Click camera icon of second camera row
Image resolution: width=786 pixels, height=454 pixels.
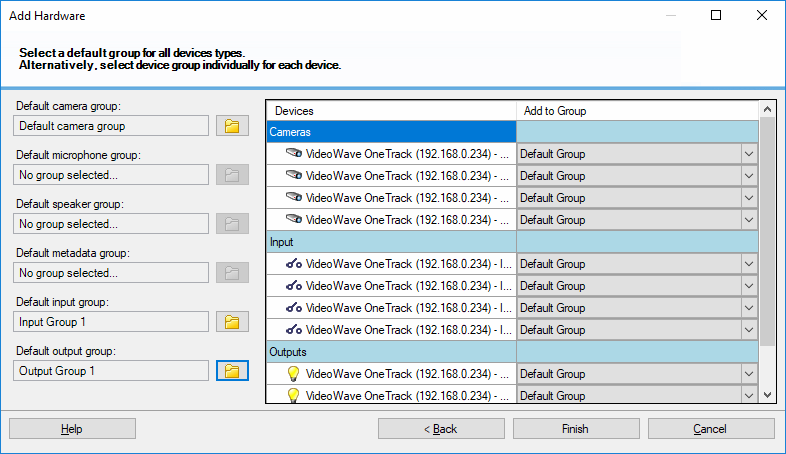coord(294,175)
